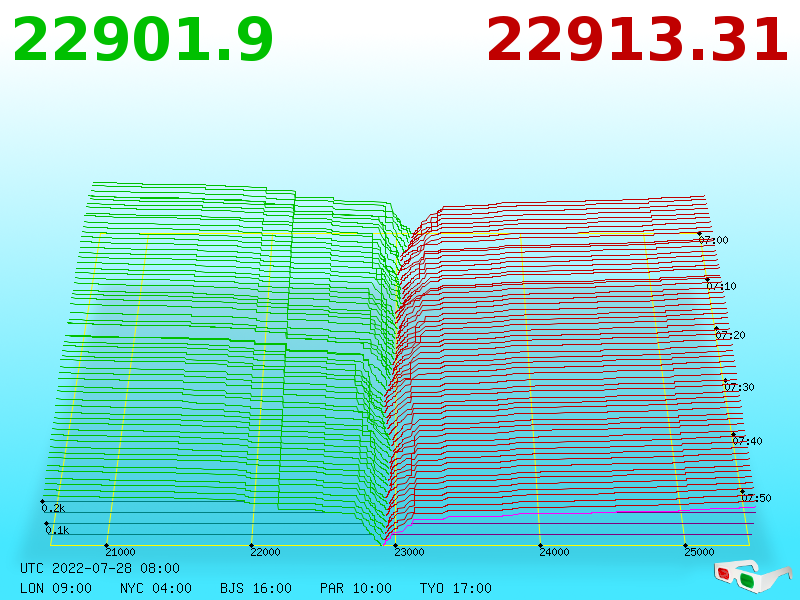Click the green bid price 22901.9

click(143, 40)
